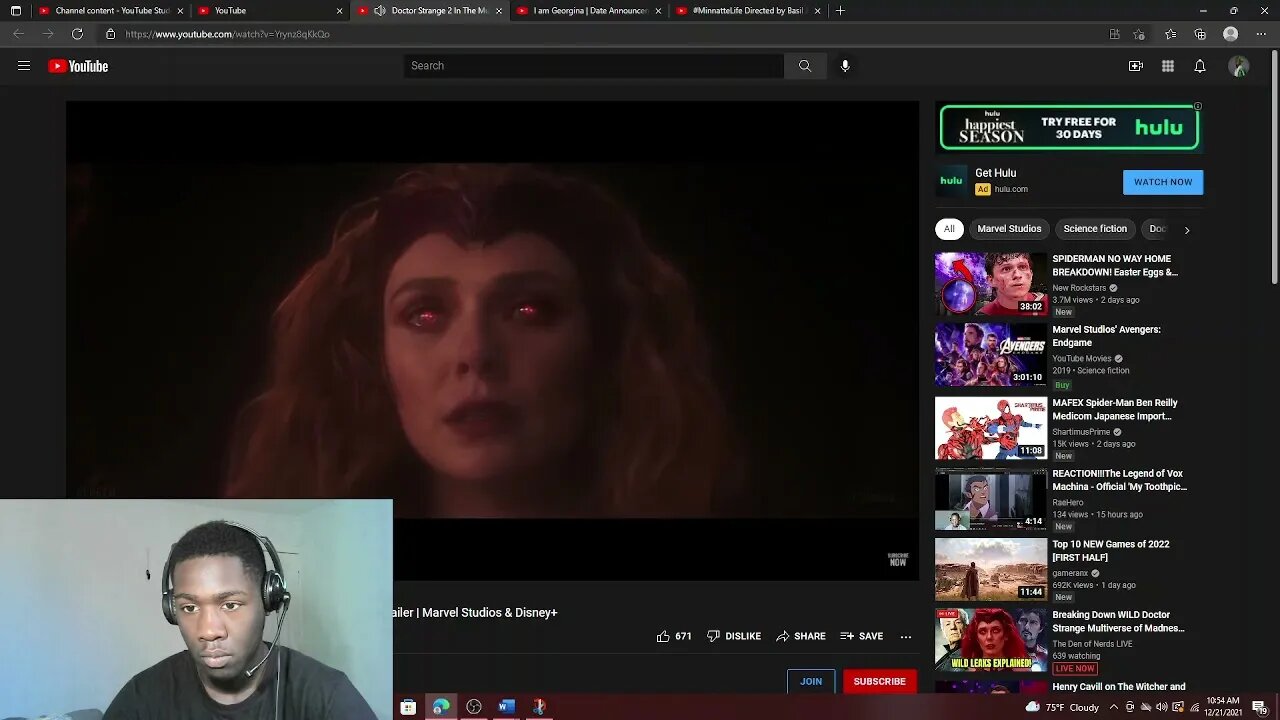Show hidden system tray icons
1280x720 pixels.
coord(1113,707)
